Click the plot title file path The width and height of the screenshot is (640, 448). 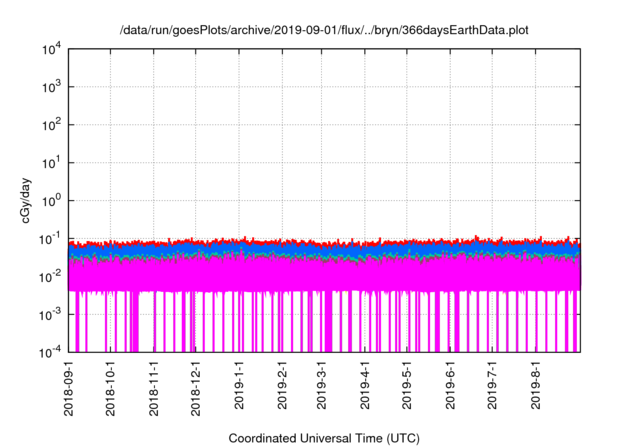324,30
